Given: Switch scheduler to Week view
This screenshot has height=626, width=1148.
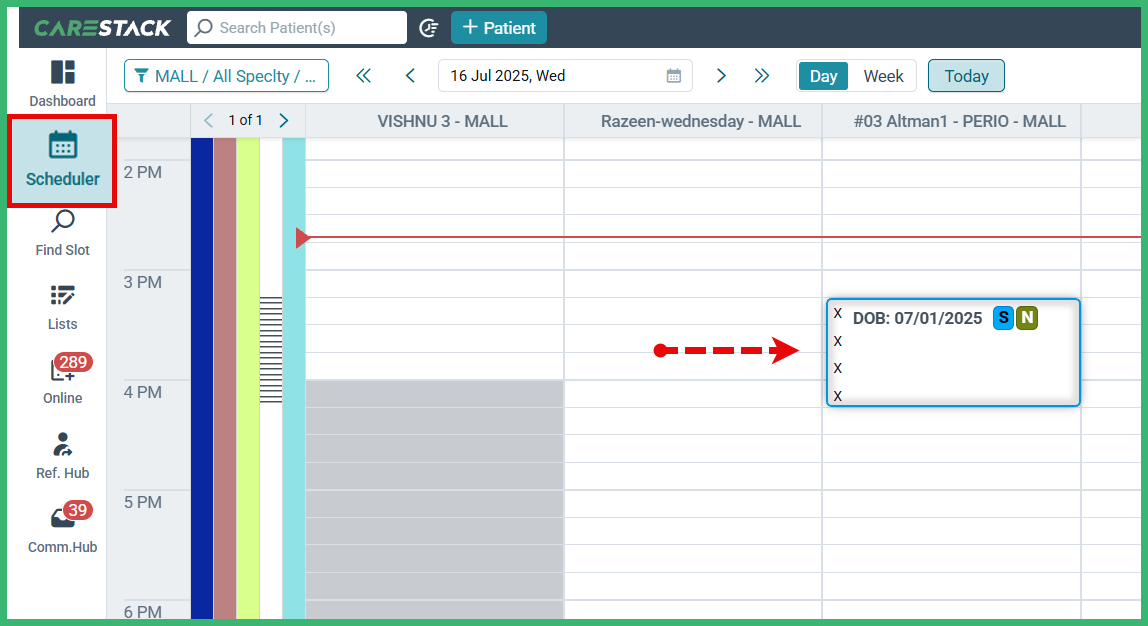Looking at the screenshot, I should [883, 75].
